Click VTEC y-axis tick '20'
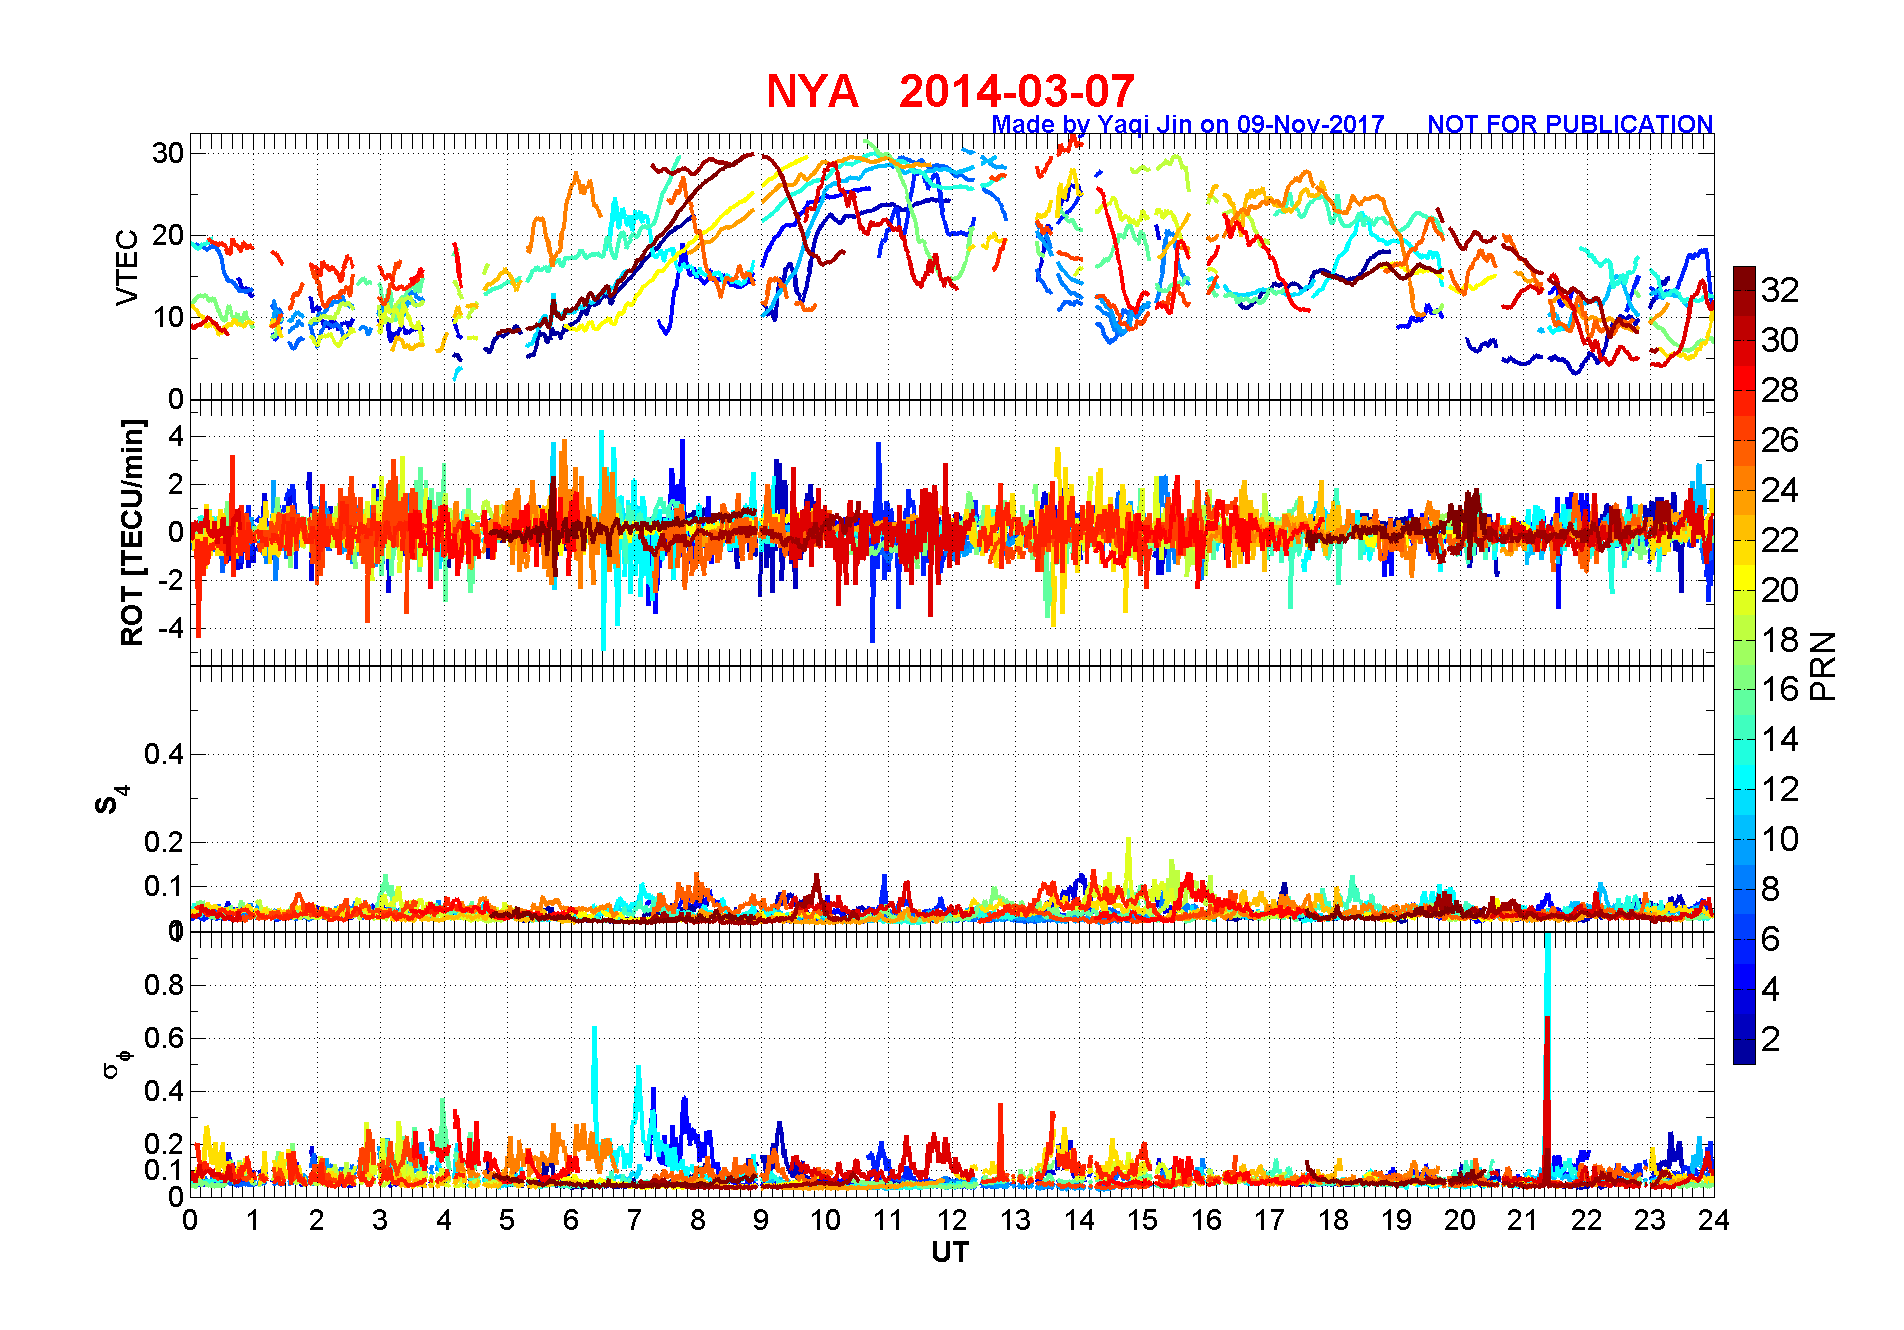 tap(168, 236)
